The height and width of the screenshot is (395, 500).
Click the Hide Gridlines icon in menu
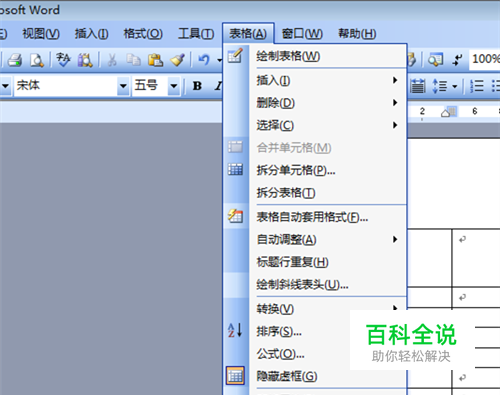pos(235,376)
